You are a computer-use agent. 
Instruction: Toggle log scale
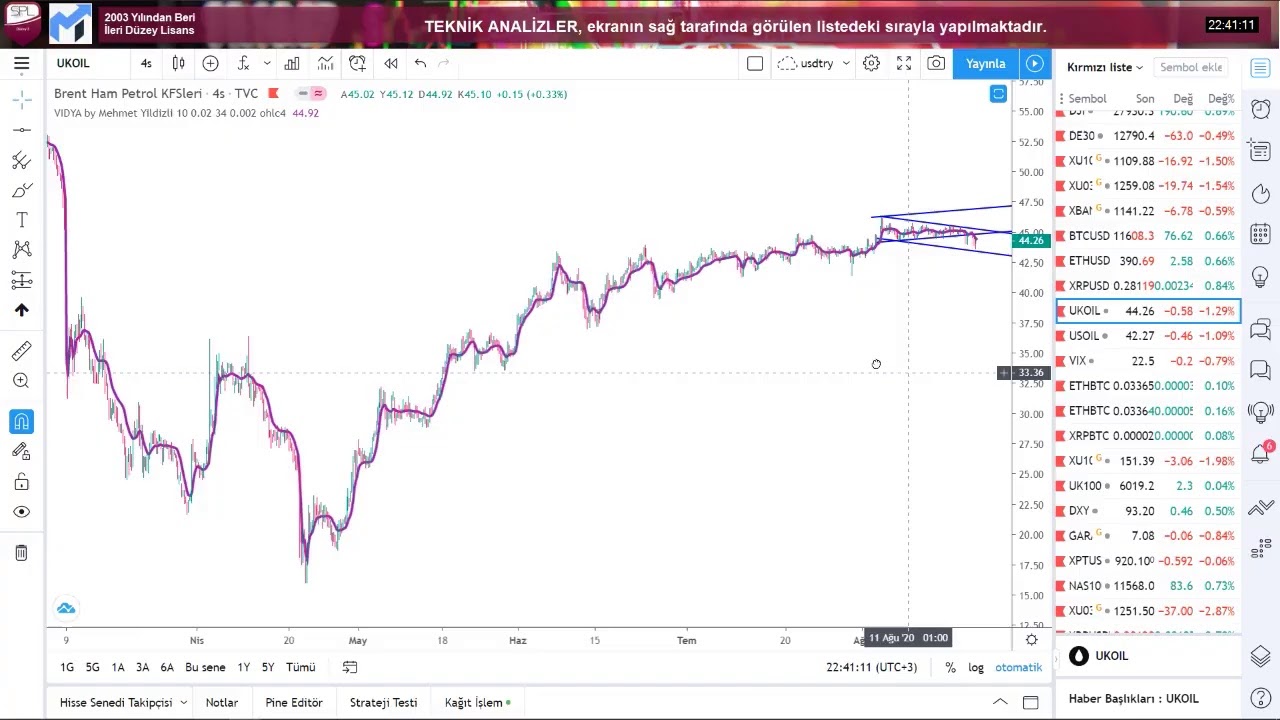(976, 667)
